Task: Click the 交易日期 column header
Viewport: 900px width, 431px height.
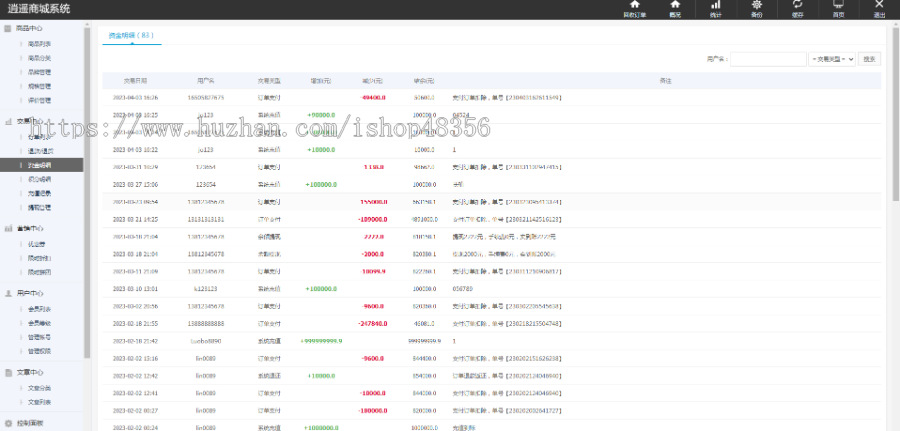Action: (x=135, y=81)
